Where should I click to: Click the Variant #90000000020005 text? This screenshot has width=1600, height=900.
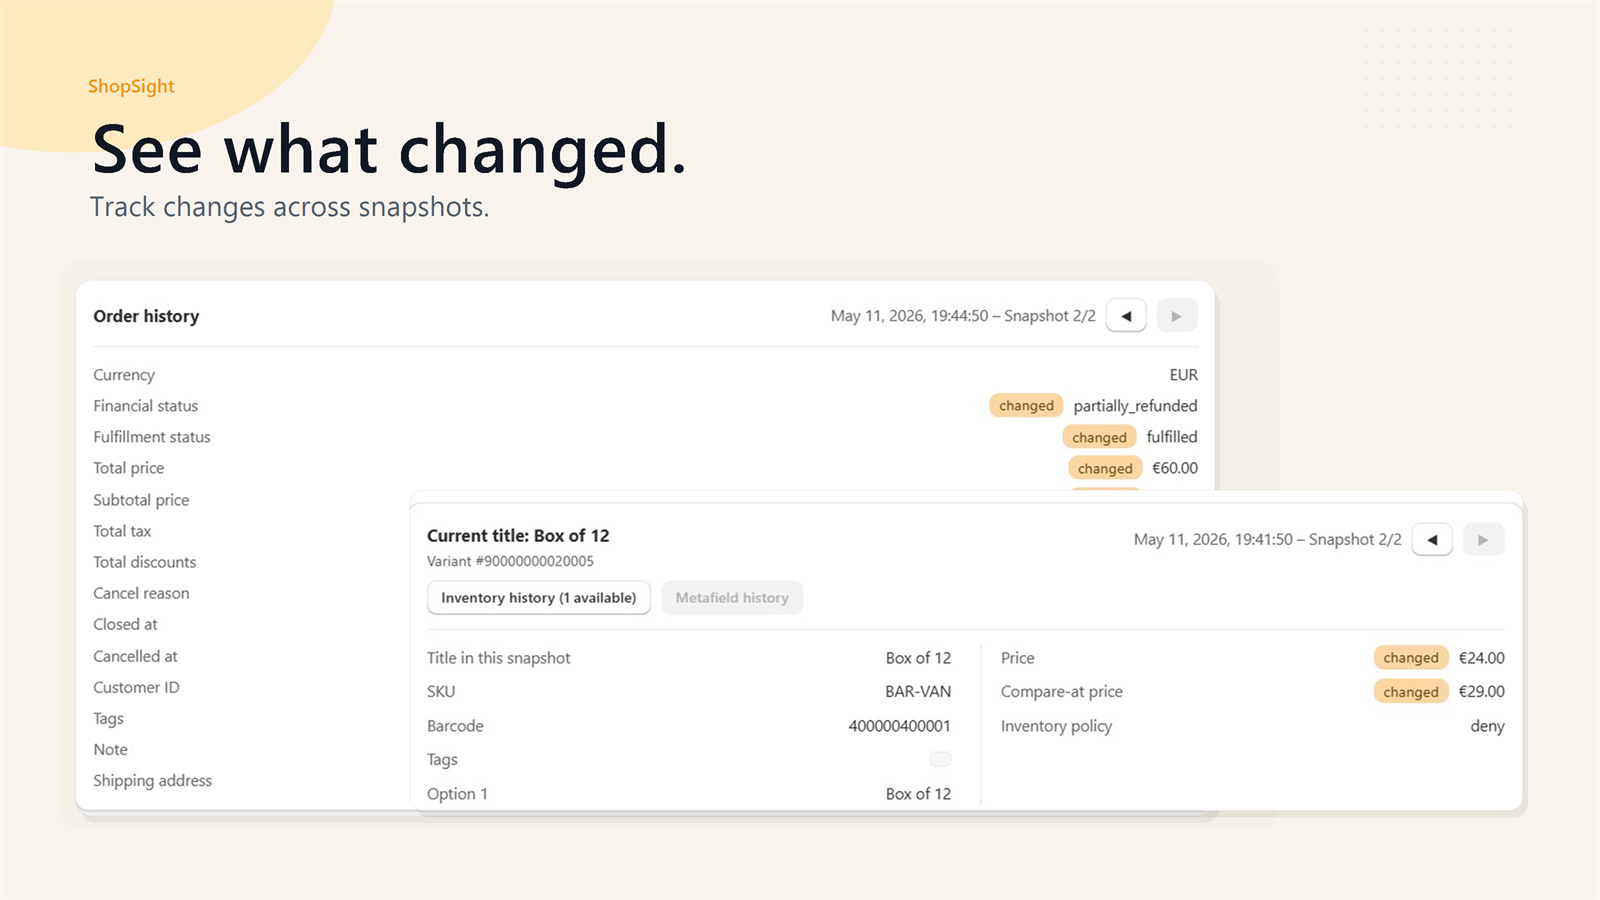pos(510,561)
